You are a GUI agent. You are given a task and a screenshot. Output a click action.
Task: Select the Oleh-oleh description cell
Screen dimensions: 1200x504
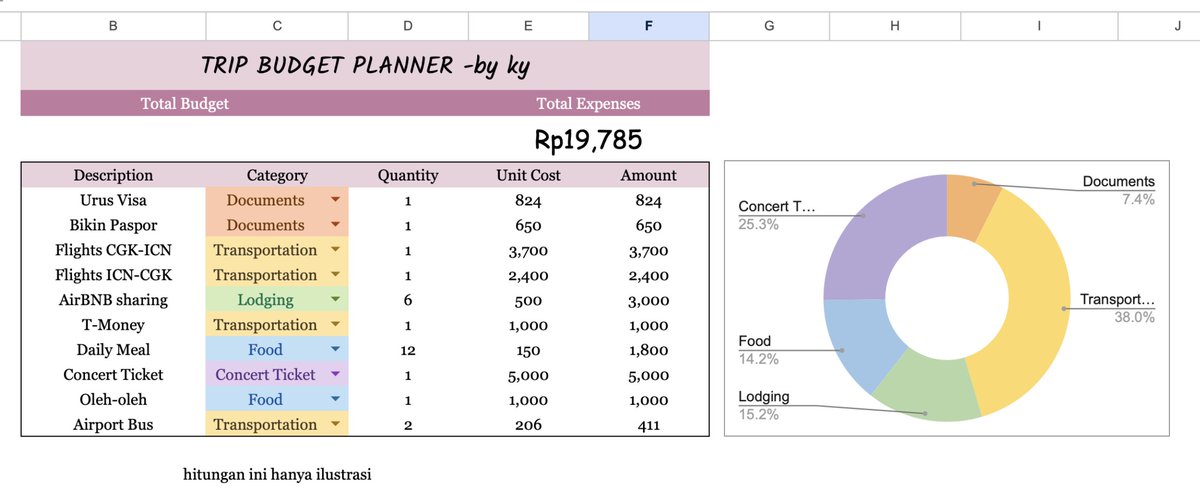113,400
